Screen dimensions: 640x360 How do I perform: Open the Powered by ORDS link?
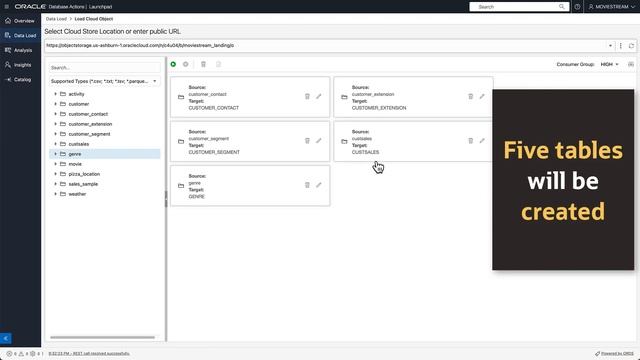[x=615, y=353]
